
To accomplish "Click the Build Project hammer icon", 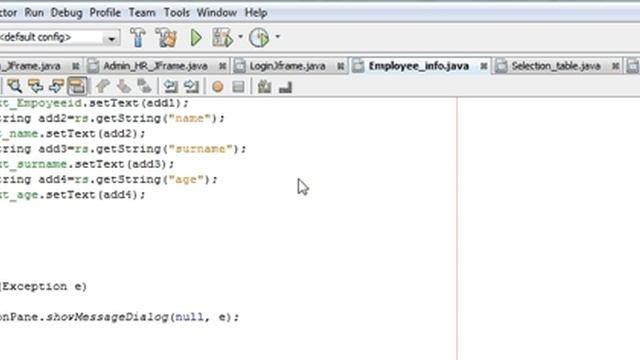I will (138, 38).
